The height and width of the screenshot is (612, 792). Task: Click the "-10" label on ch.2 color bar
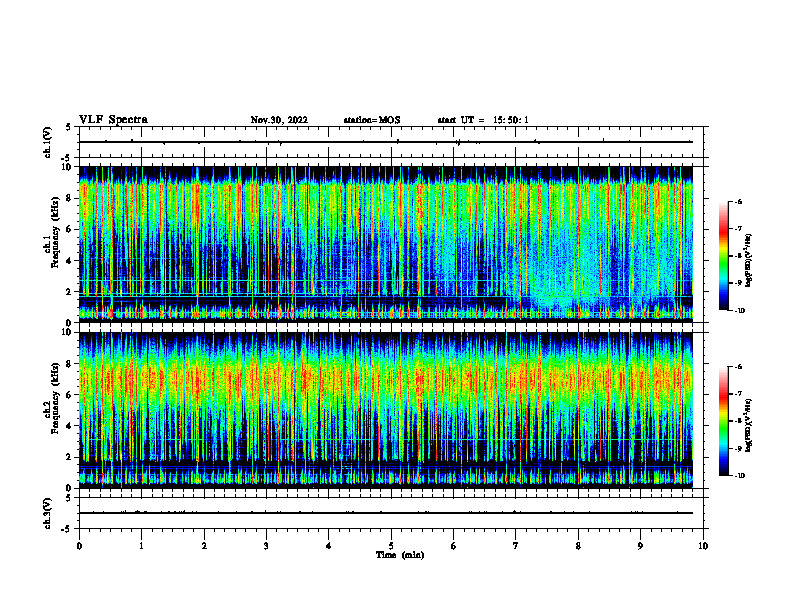click(x=740, y=476)
